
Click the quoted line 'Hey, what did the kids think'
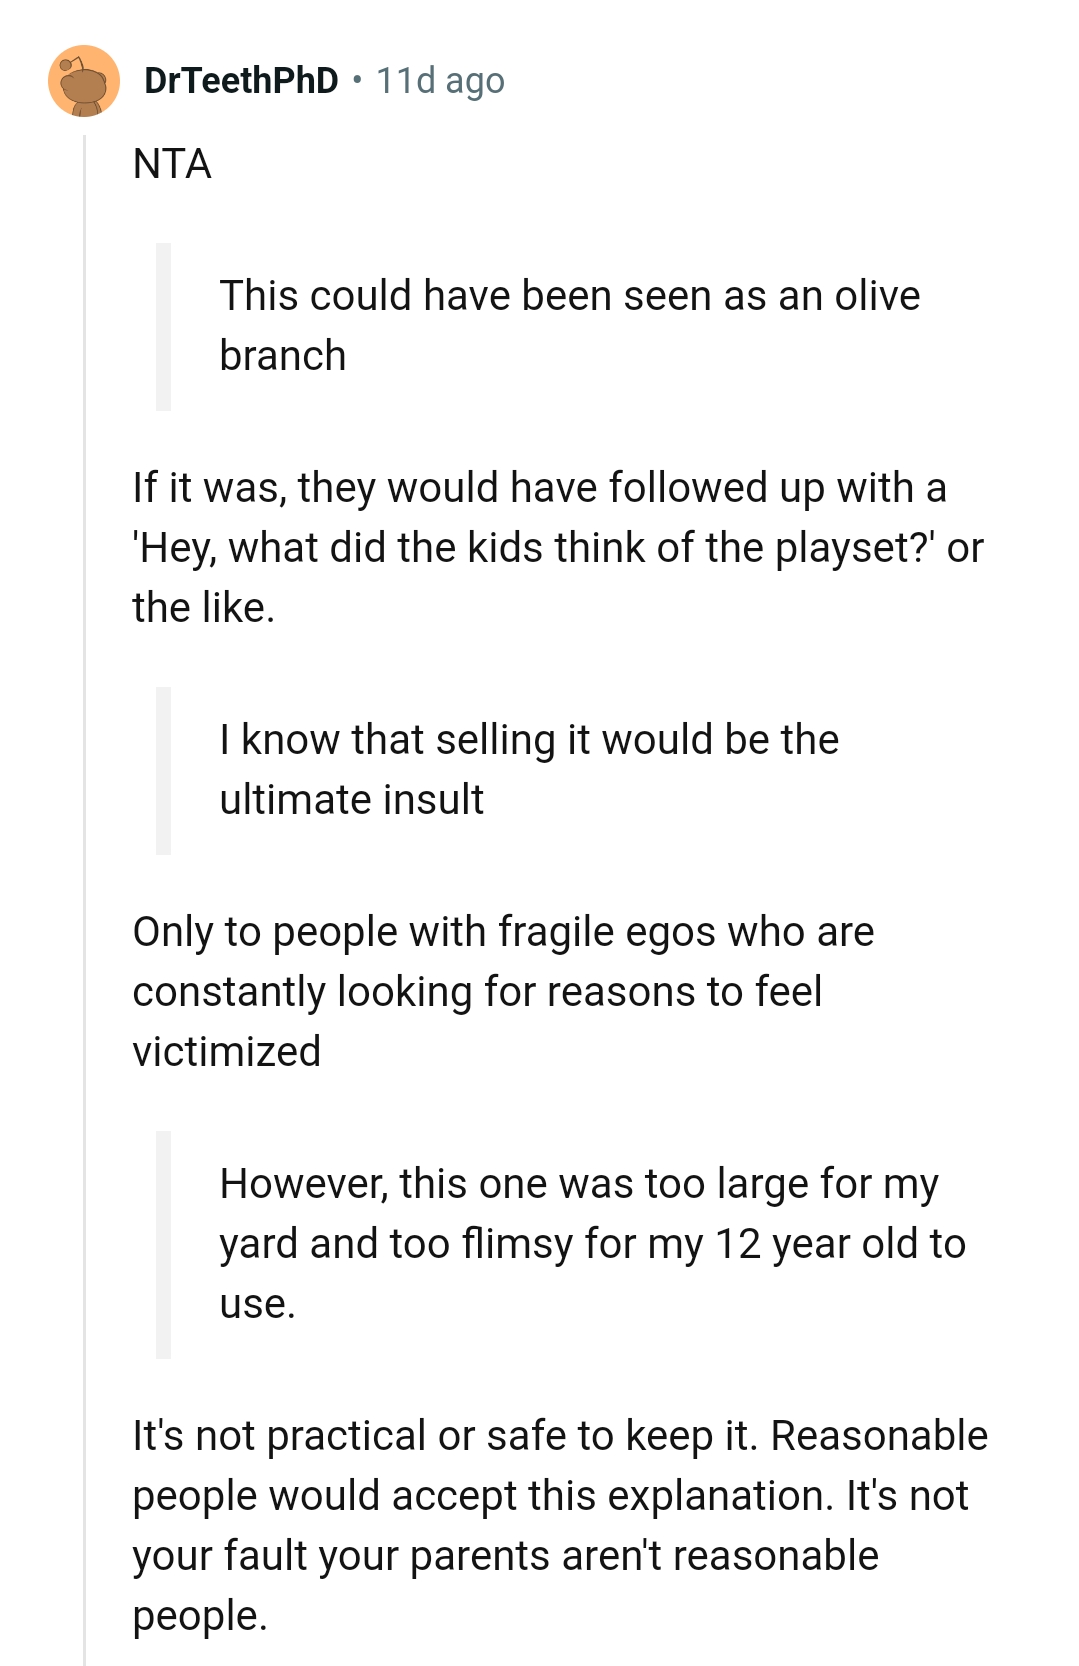[x=559, y=547]
